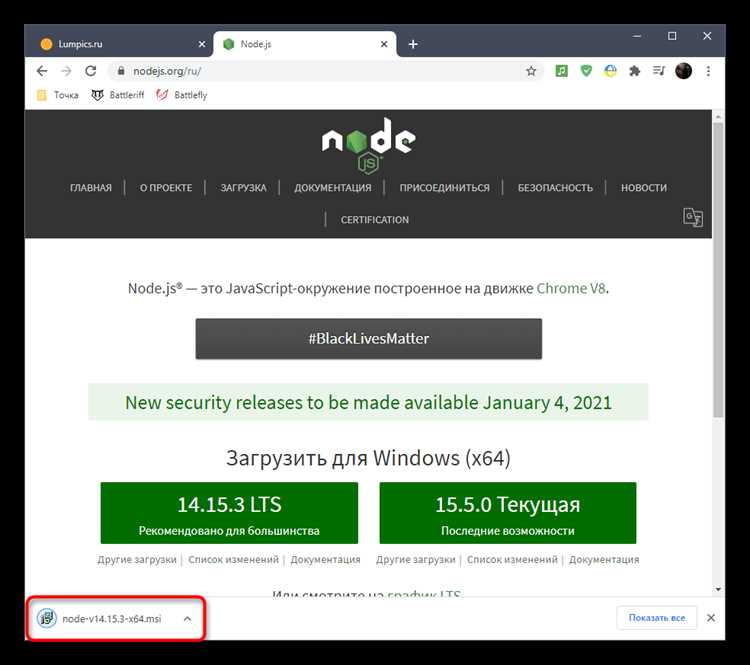Open О ПРОЕКТЕ navigation item

coord(166,188)
